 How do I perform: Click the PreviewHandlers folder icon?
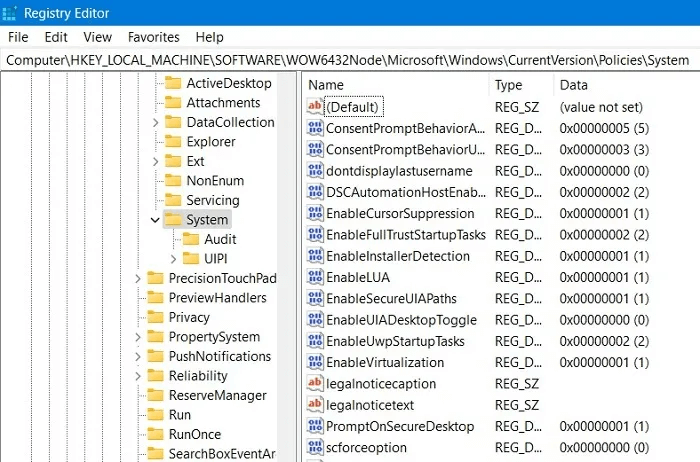155,298
